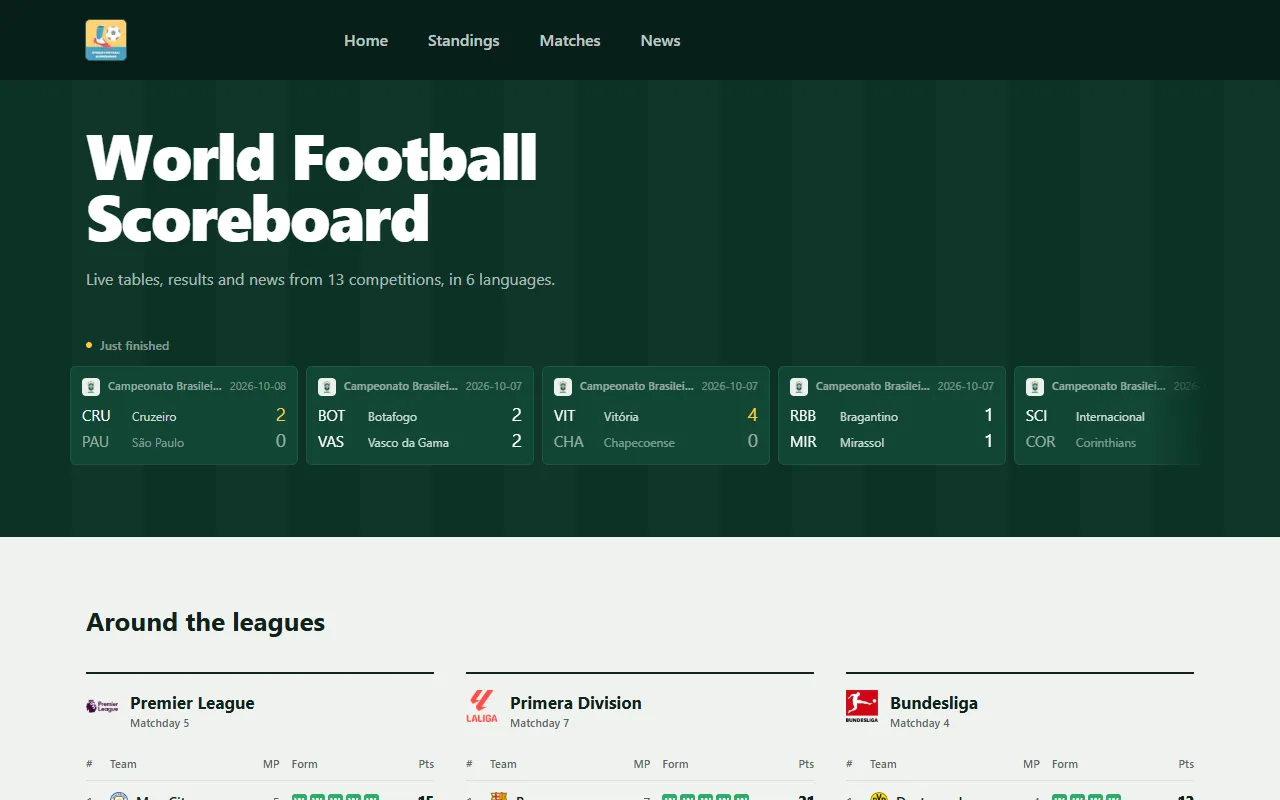Go to the Home page
This screenshot has width=1280, height=800.
pyautogui.click(x=366, y=41)
